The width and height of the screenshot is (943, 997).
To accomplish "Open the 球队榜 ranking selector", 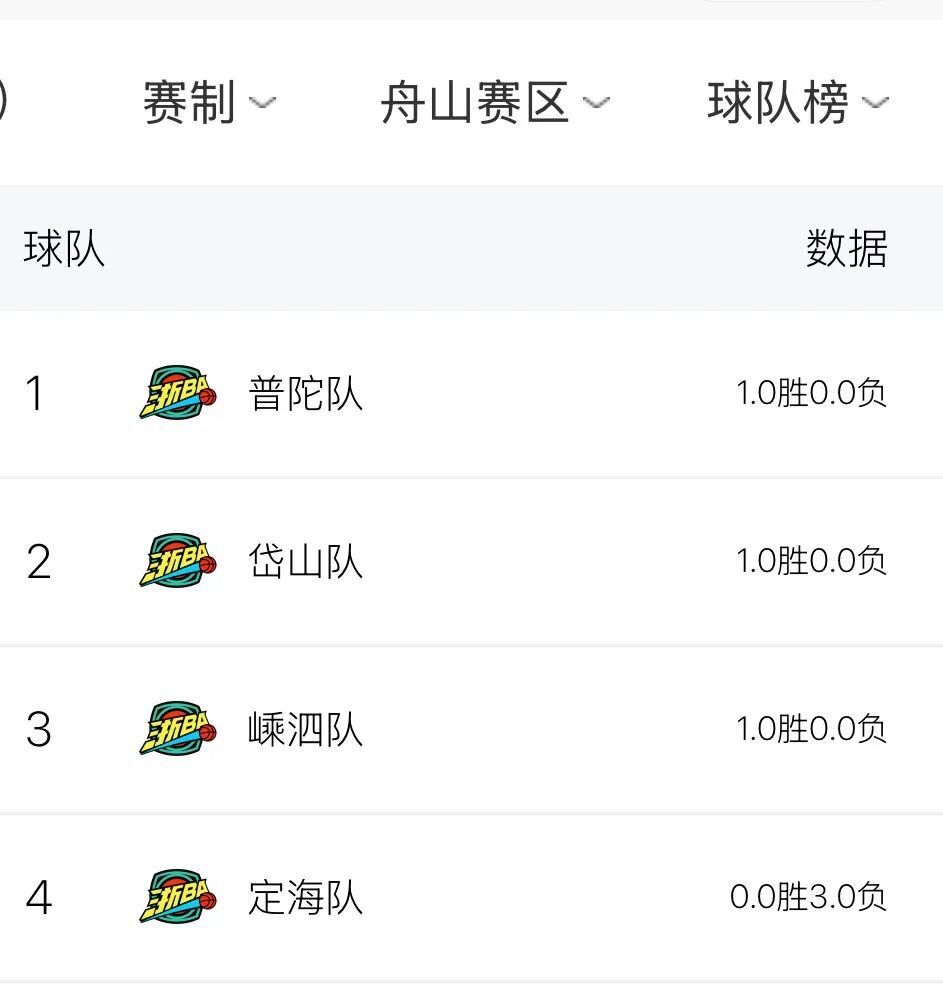I will tap(799, 102).
